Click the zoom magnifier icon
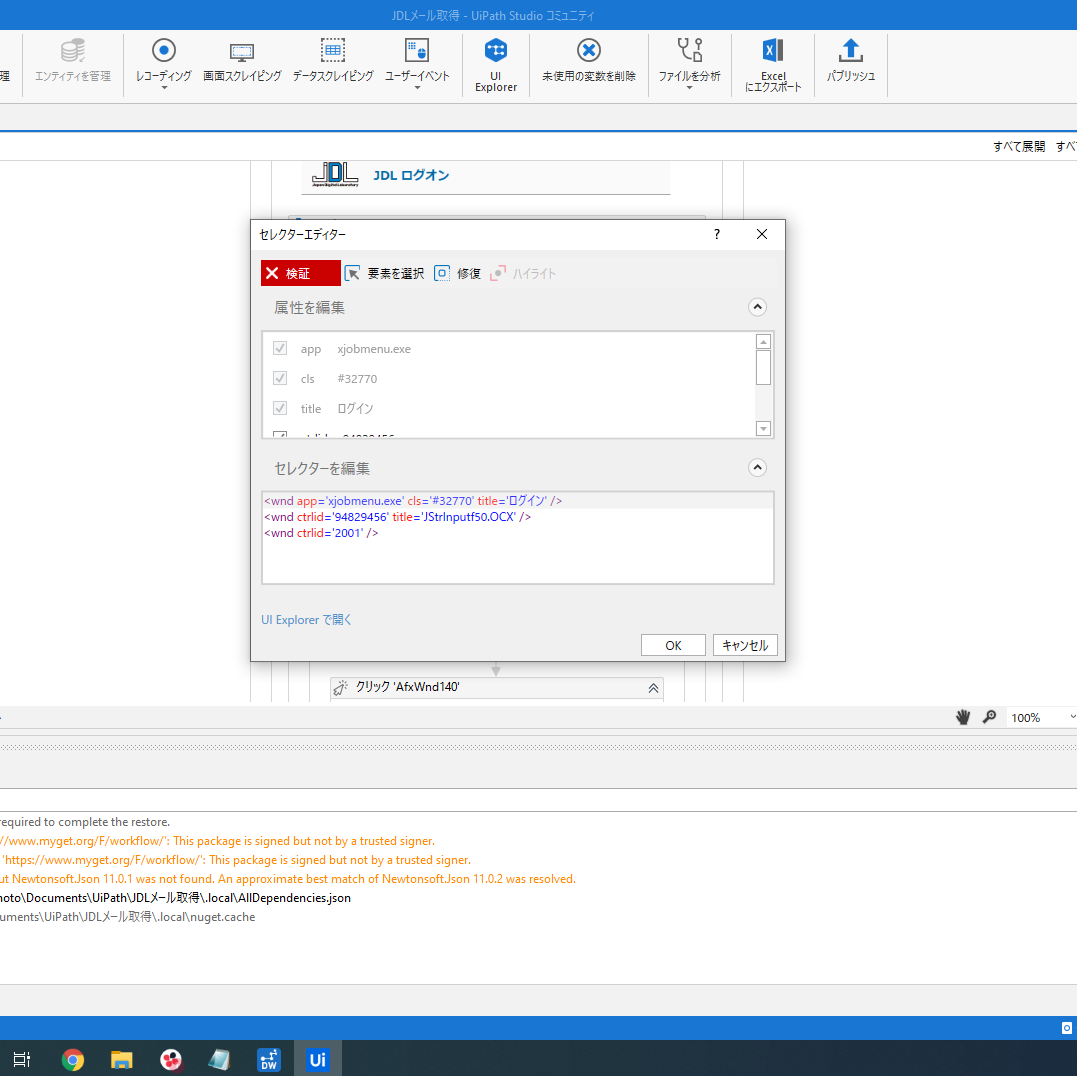 tap(989, 718)
